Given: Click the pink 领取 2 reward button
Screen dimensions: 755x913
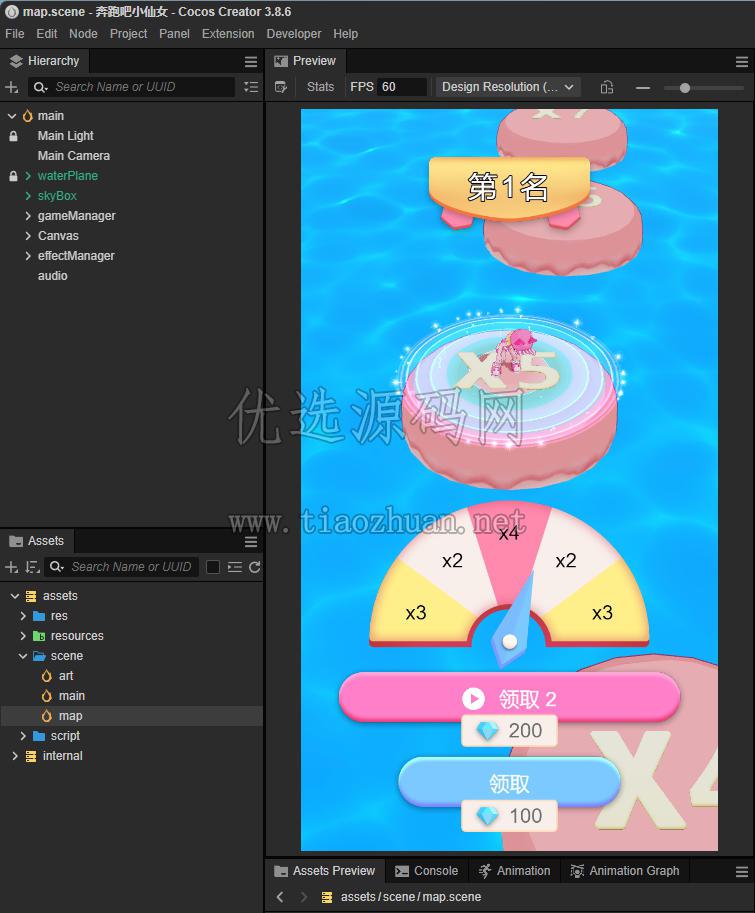Looking at the screenshot, I should click(509, 698).
